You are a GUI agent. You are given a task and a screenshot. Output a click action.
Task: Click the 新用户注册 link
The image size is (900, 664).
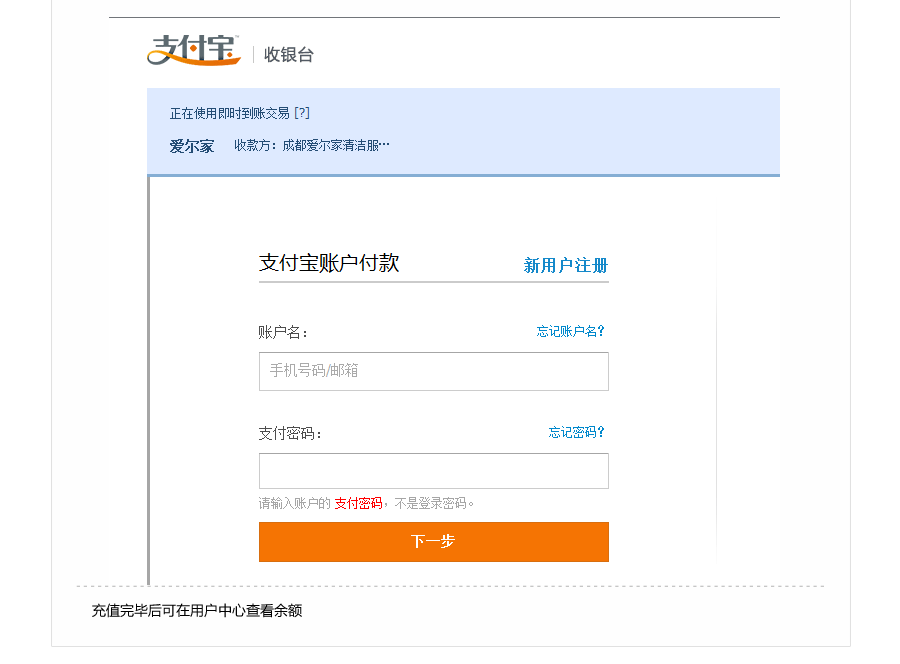tap(565, 265)
